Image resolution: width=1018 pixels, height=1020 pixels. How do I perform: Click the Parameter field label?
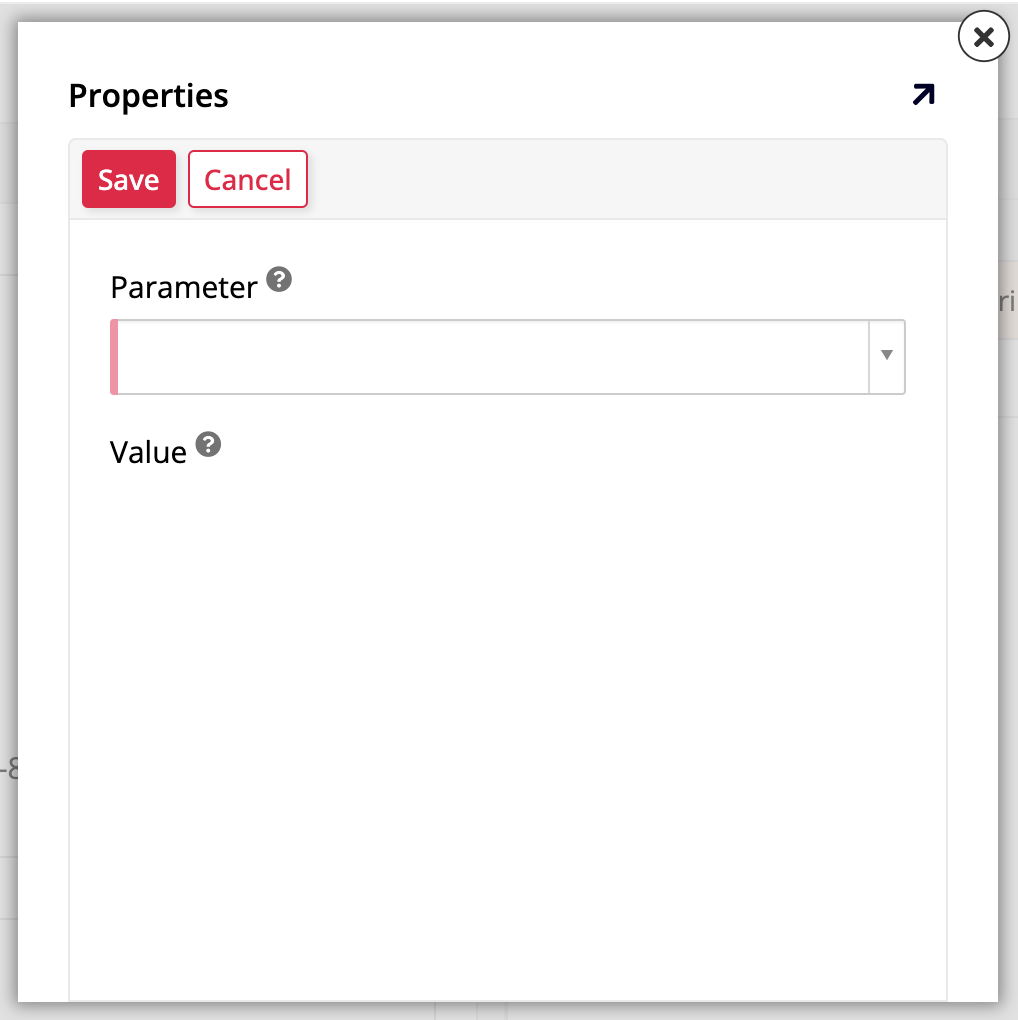(x=184, y=288)
